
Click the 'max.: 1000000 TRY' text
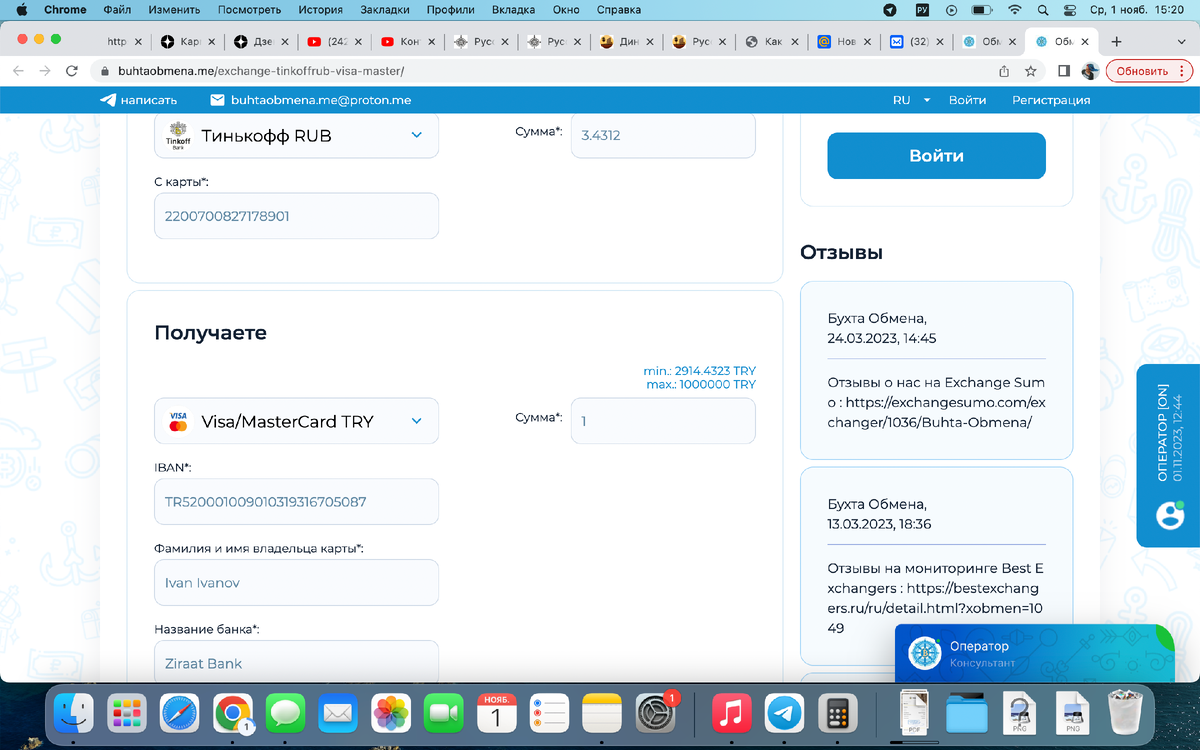(701, 385)
